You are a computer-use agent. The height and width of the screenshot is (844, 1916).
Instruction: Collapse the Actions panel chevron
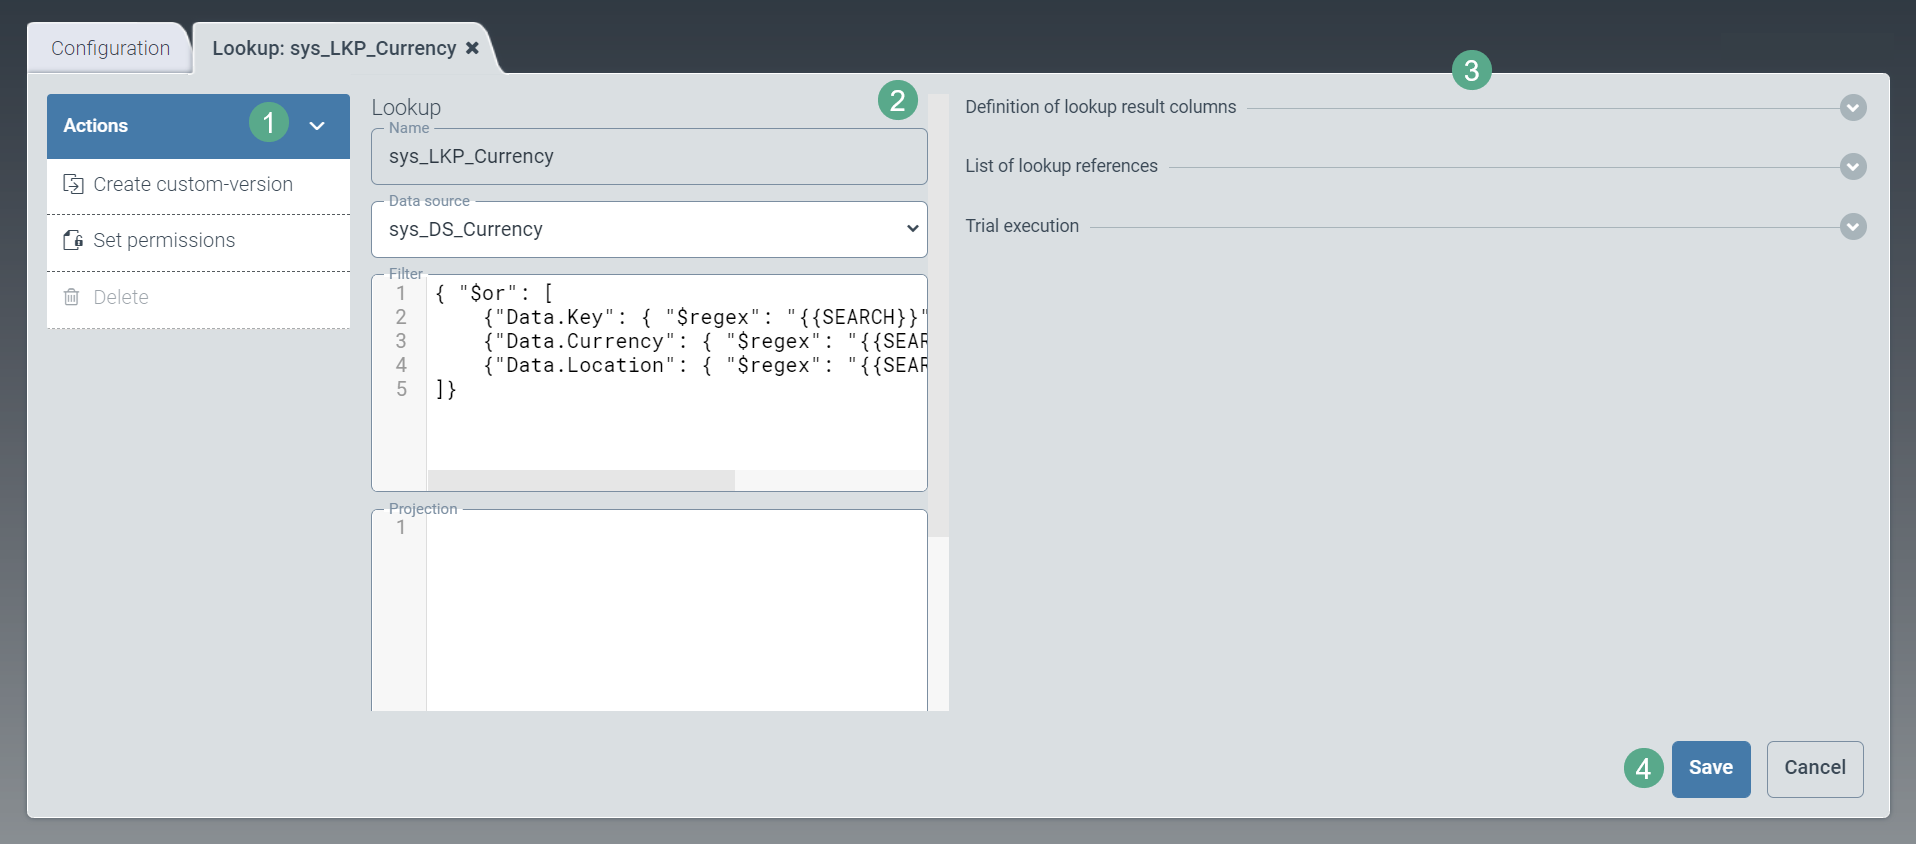click(317, 126)
